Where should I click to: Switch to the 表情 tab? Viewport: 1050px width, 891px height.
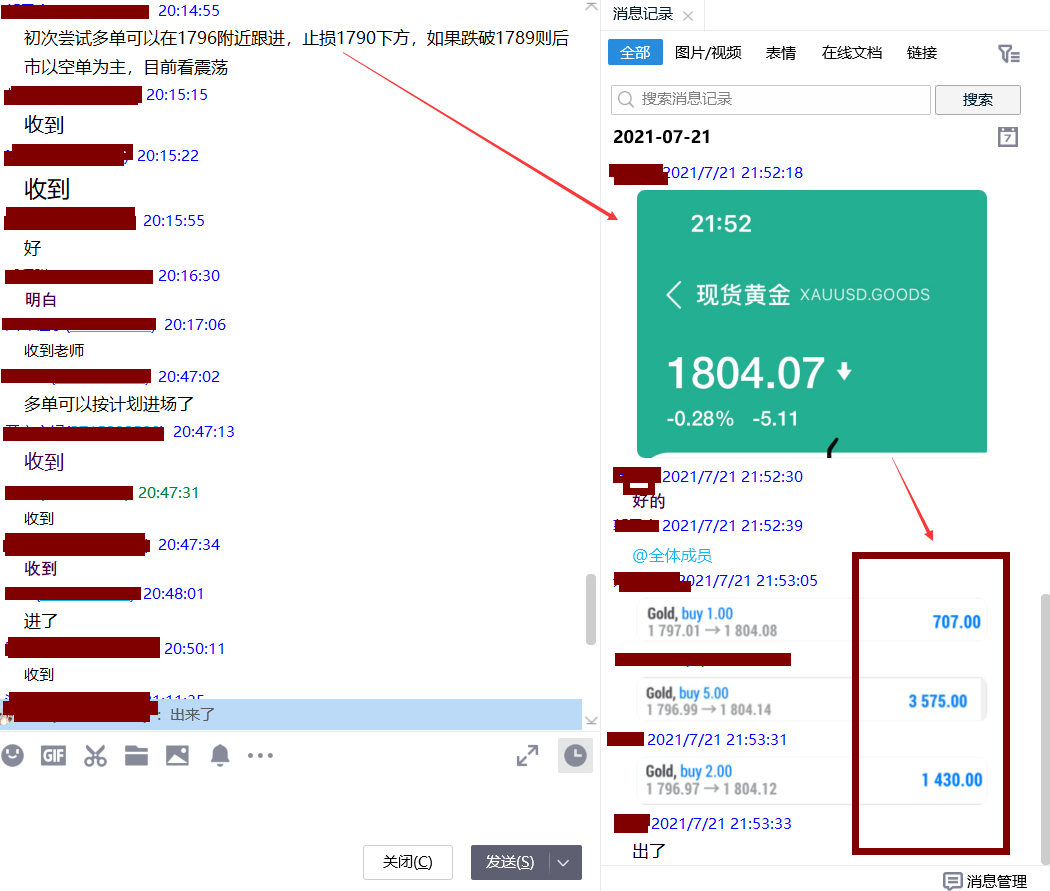781,53
